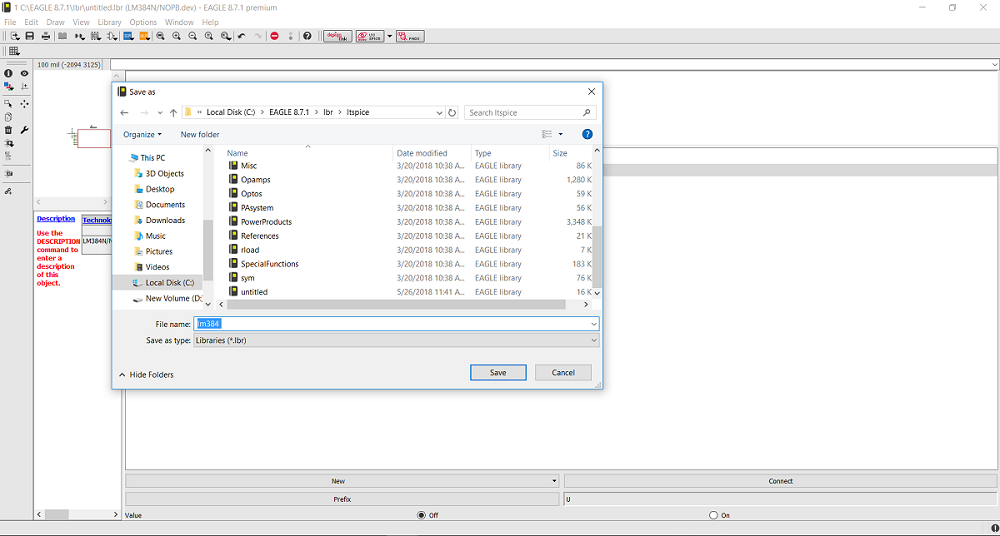Viewport: 1000px width, 536px height.
Task: Select the Info tool in left palette
Action: [8, 73]
